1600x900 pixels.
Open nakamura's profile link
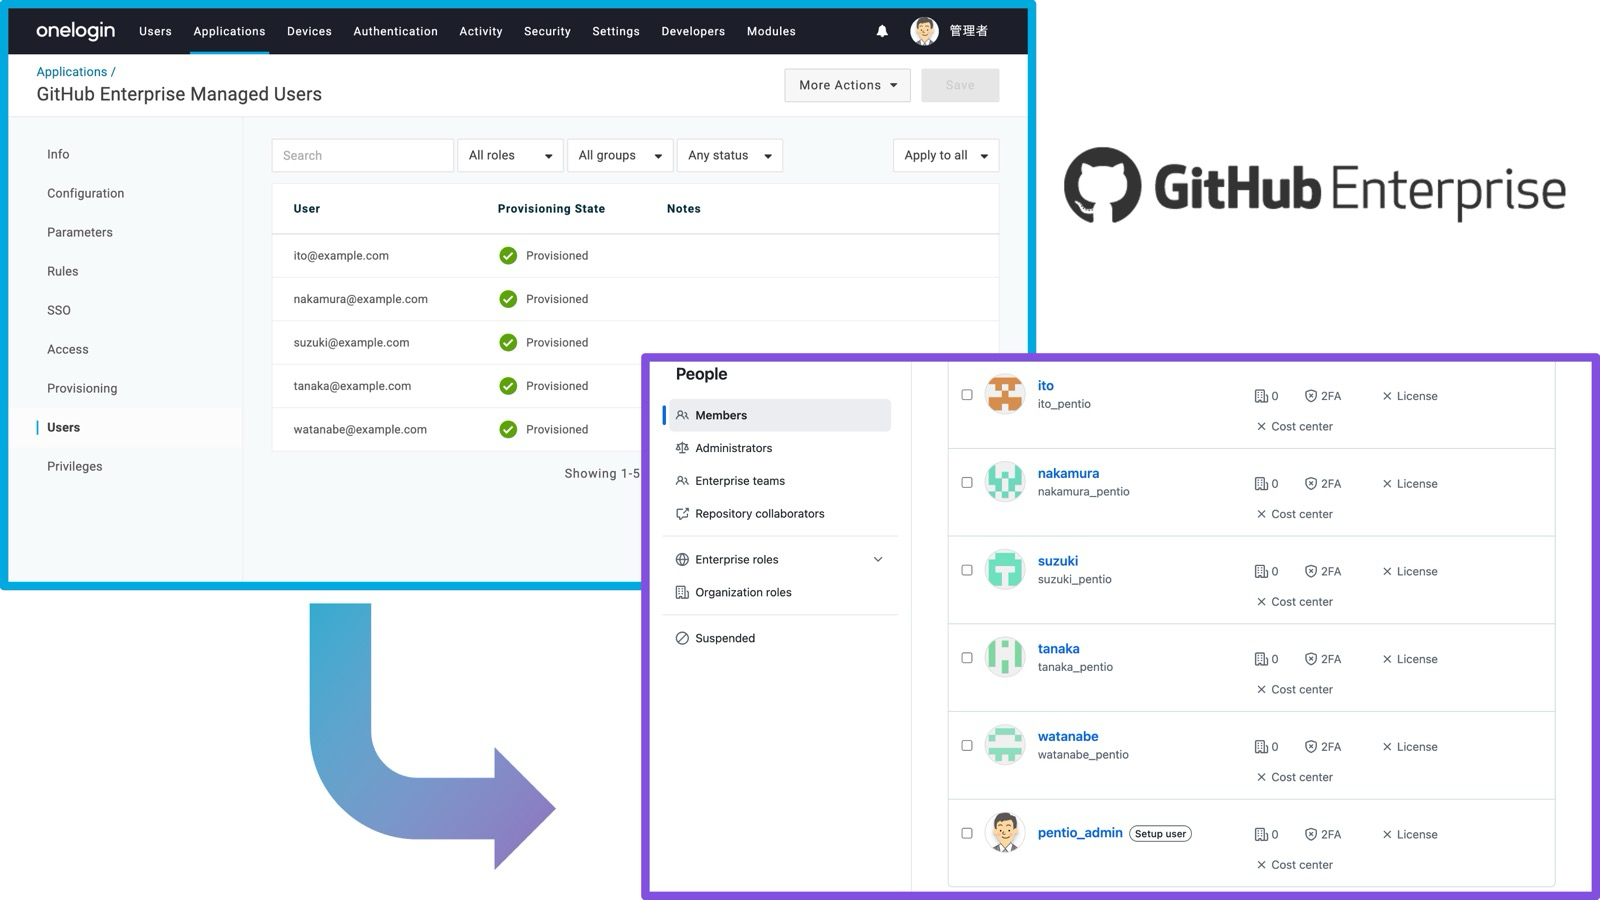coord(1068,473)
